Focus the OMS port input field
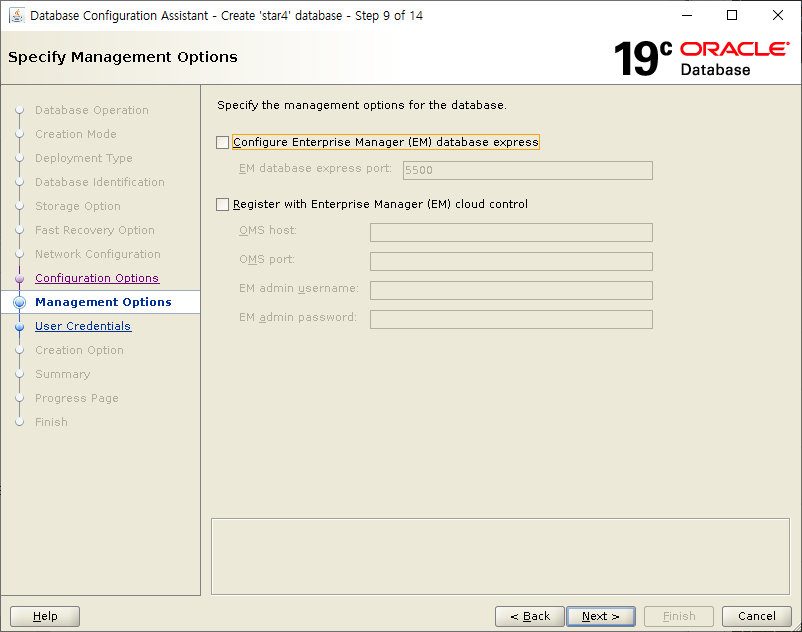802x632 pixels. 511,261
